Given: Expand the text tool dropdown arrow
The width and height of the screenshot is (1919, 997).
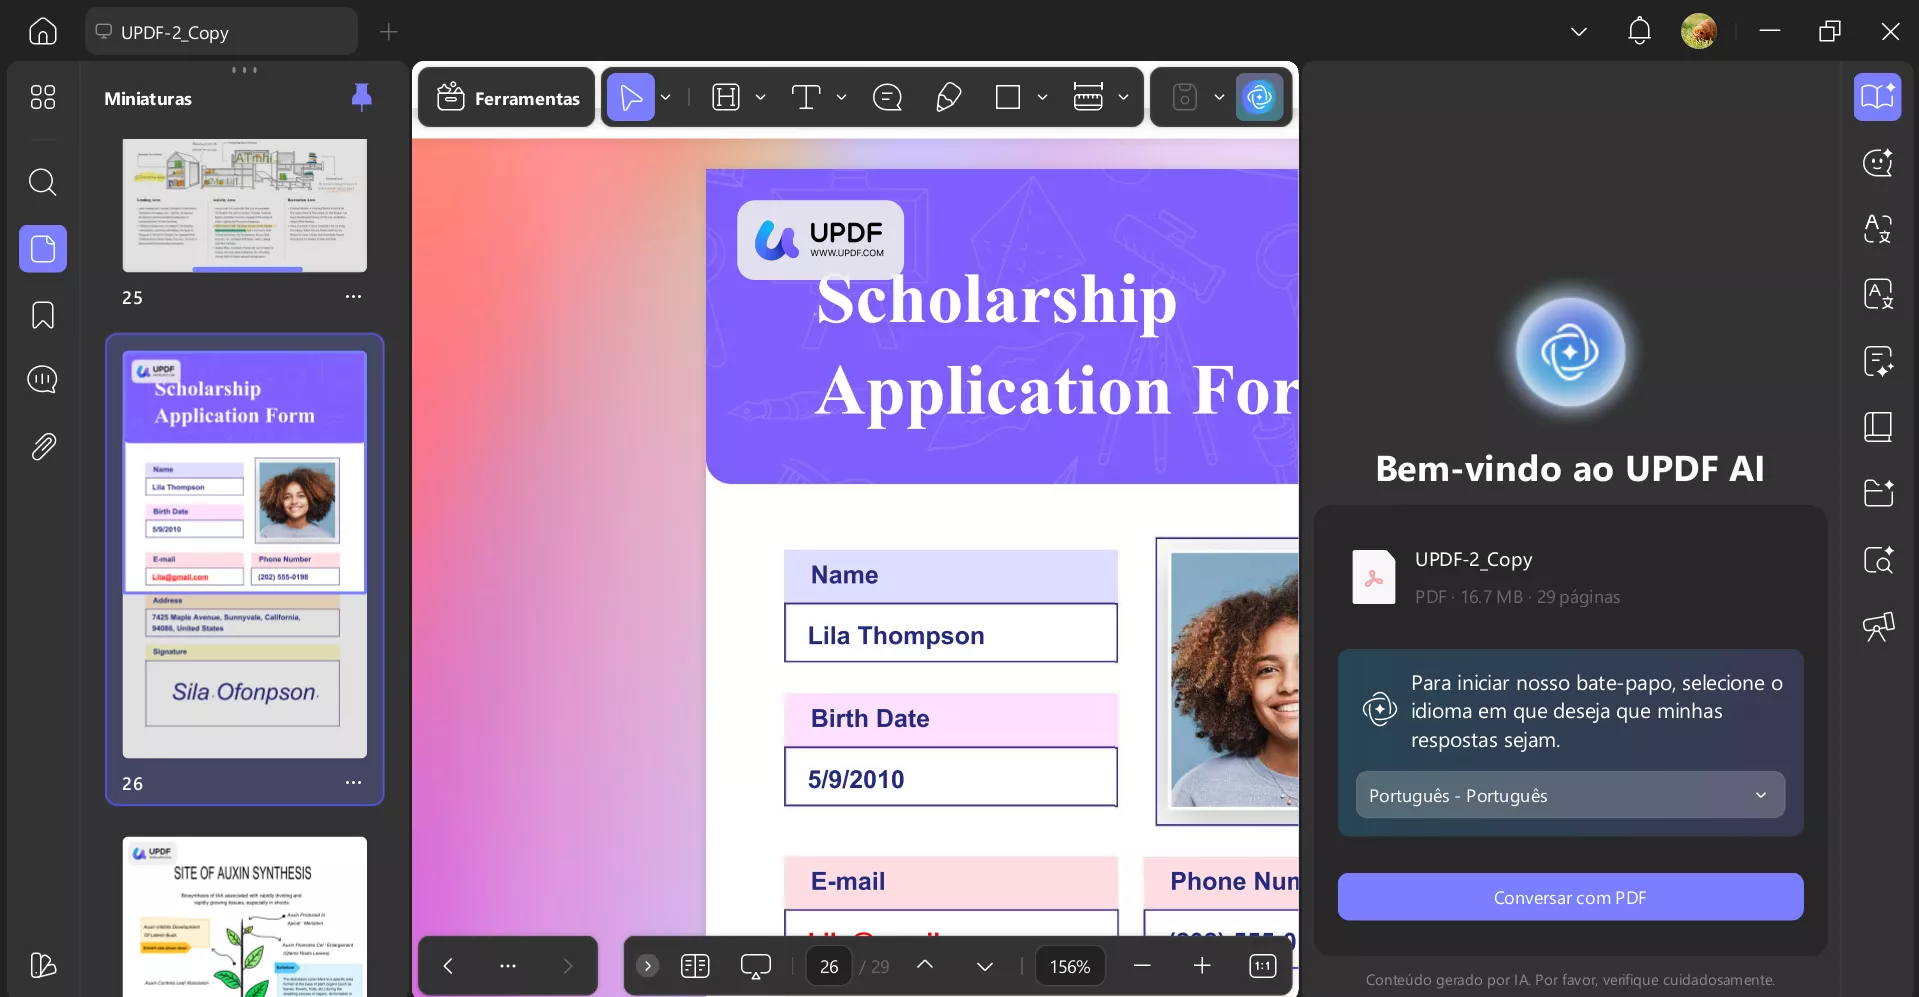Looking at the screenshot, I should [x=841, y=97].
